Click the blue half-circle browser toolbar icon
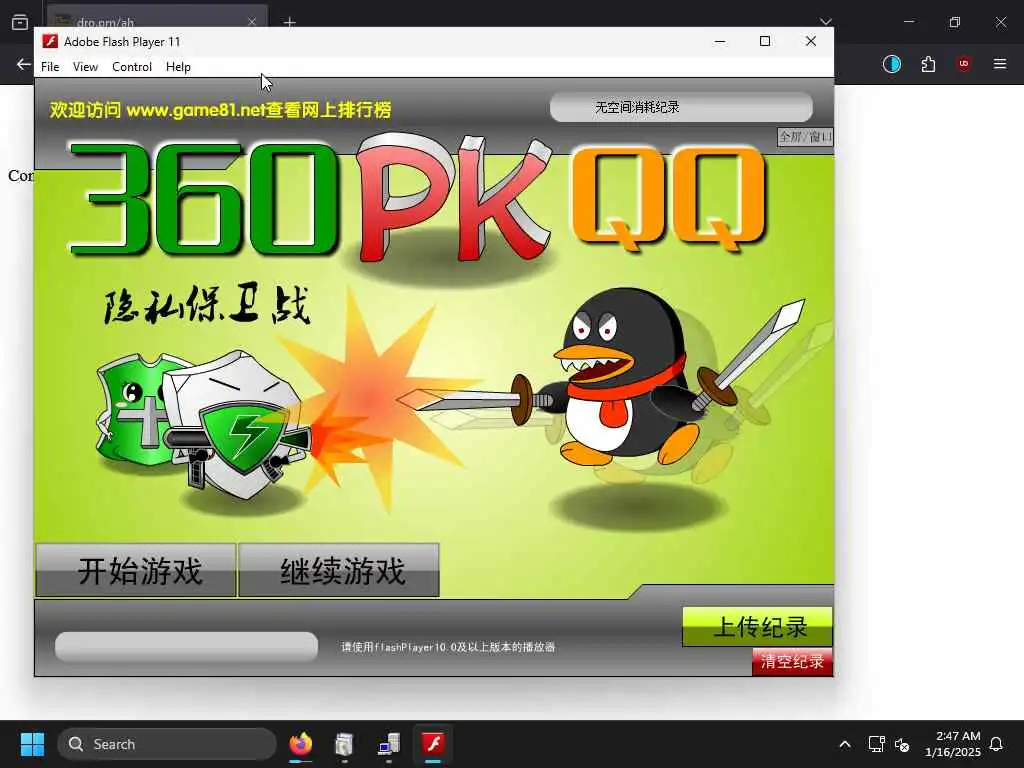 tap(891, 64)
